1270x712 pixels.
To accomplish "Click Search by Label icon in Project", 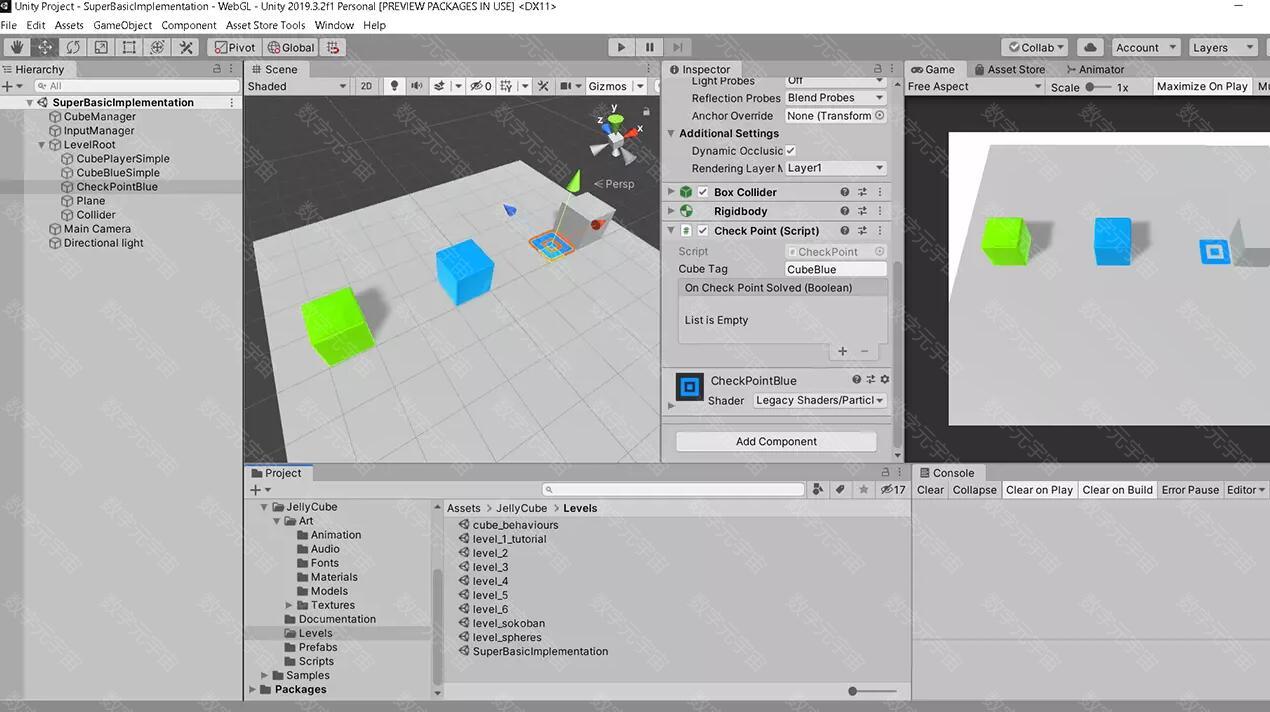I will [841, 489].
